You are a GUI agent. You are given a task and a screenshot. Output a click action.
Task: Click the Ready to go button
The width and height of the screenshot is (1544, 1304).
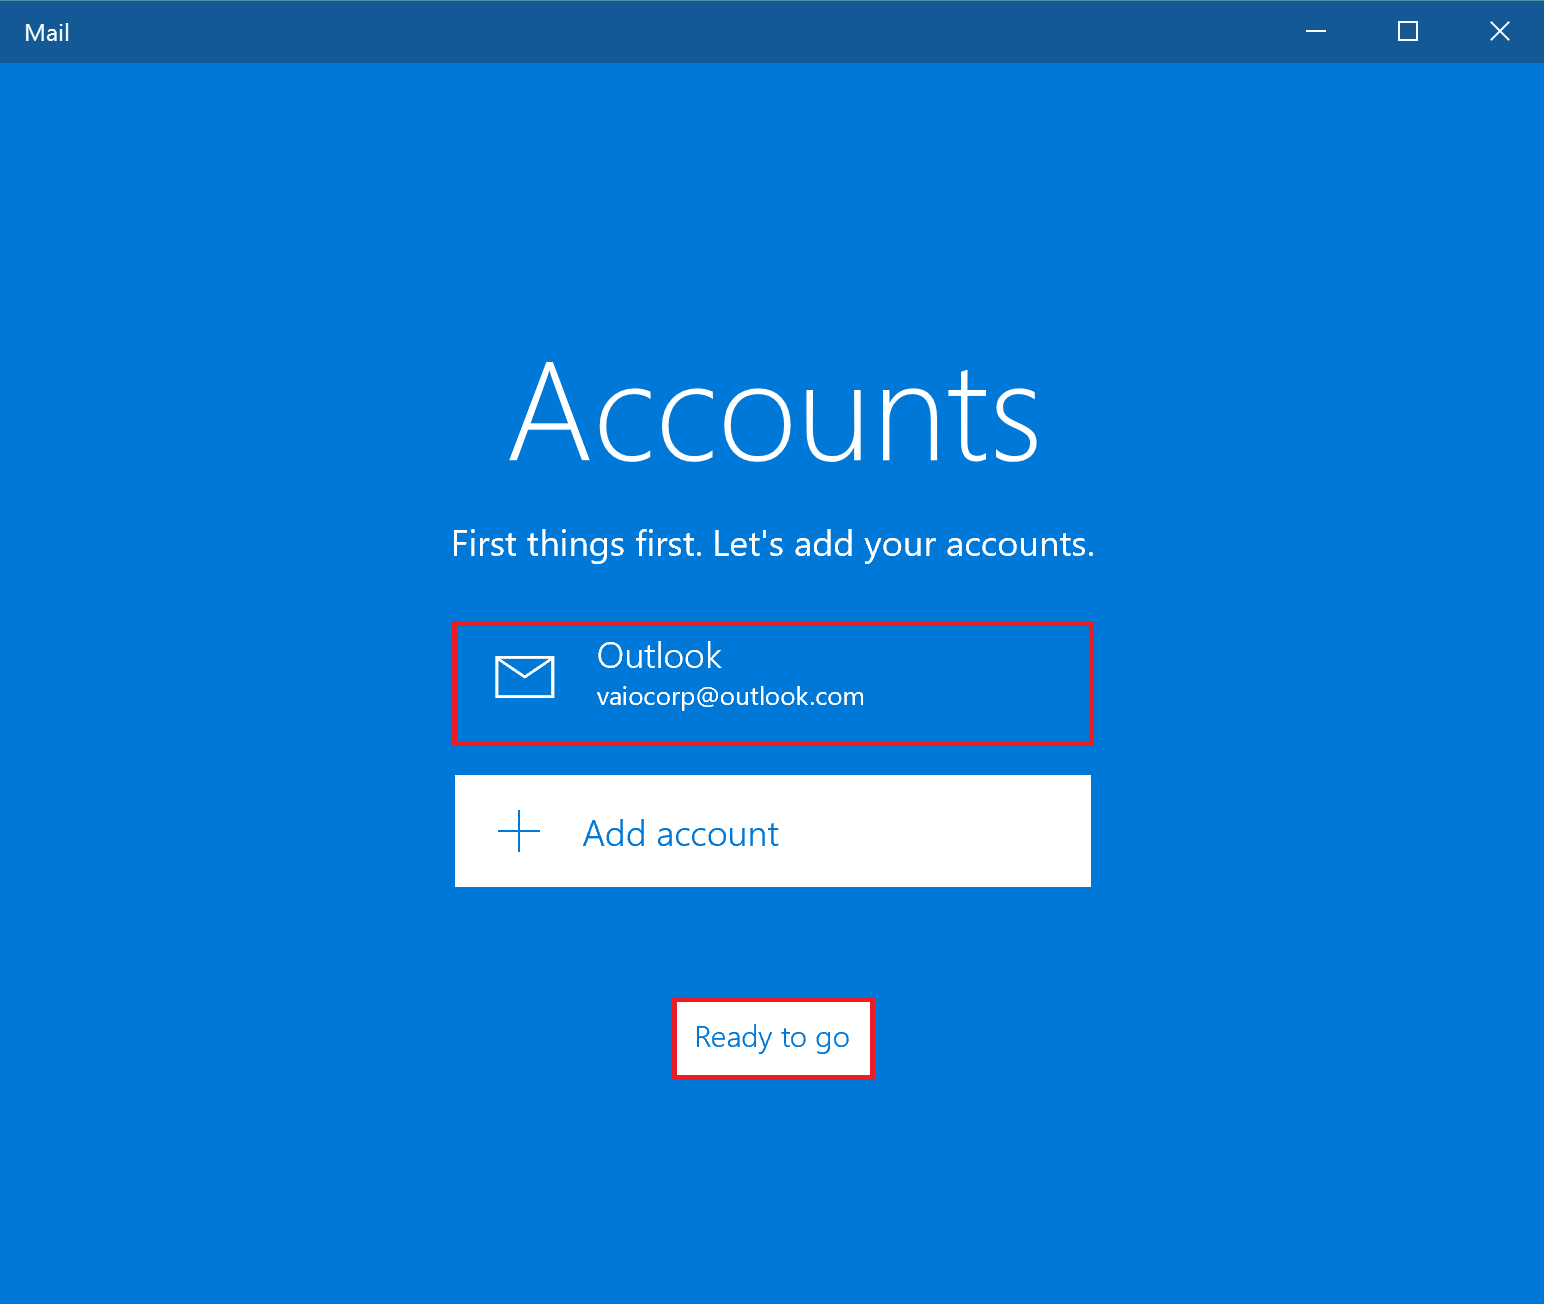click(x=773, y=1038)
